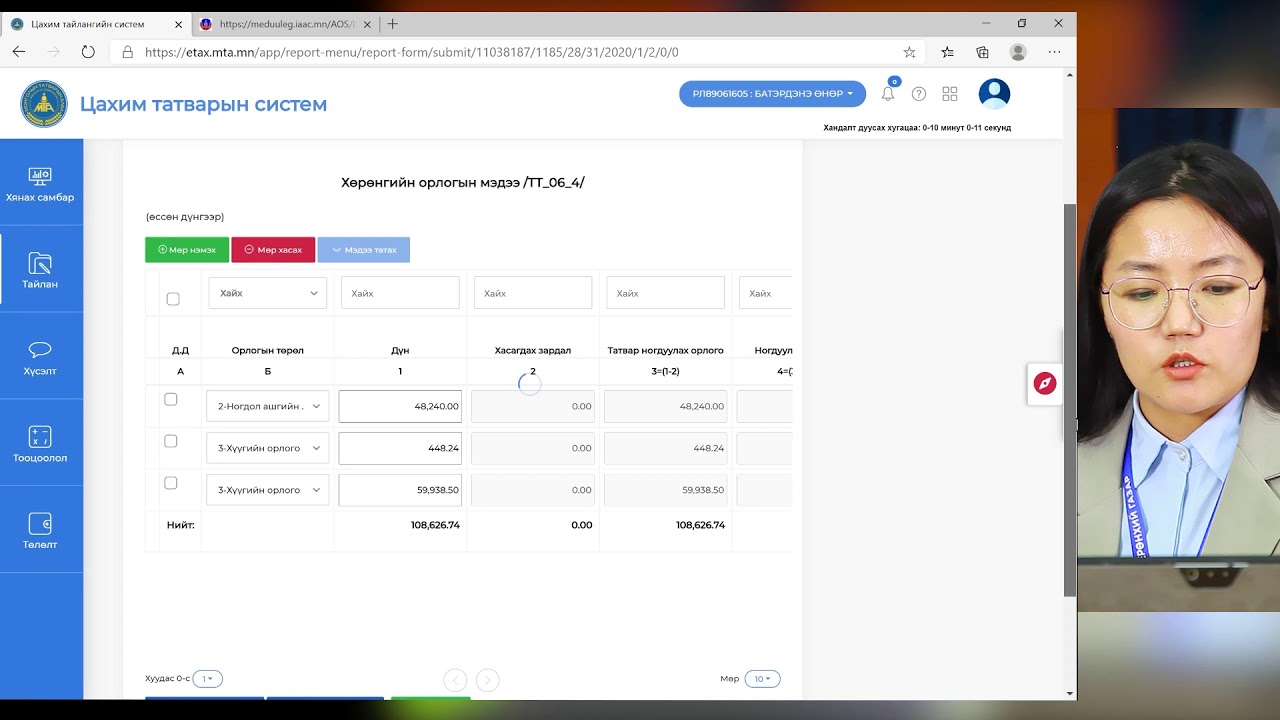Click the Нийт: total row label
The width and height of the screenshot is (1280, 720).
click(181, 525)
